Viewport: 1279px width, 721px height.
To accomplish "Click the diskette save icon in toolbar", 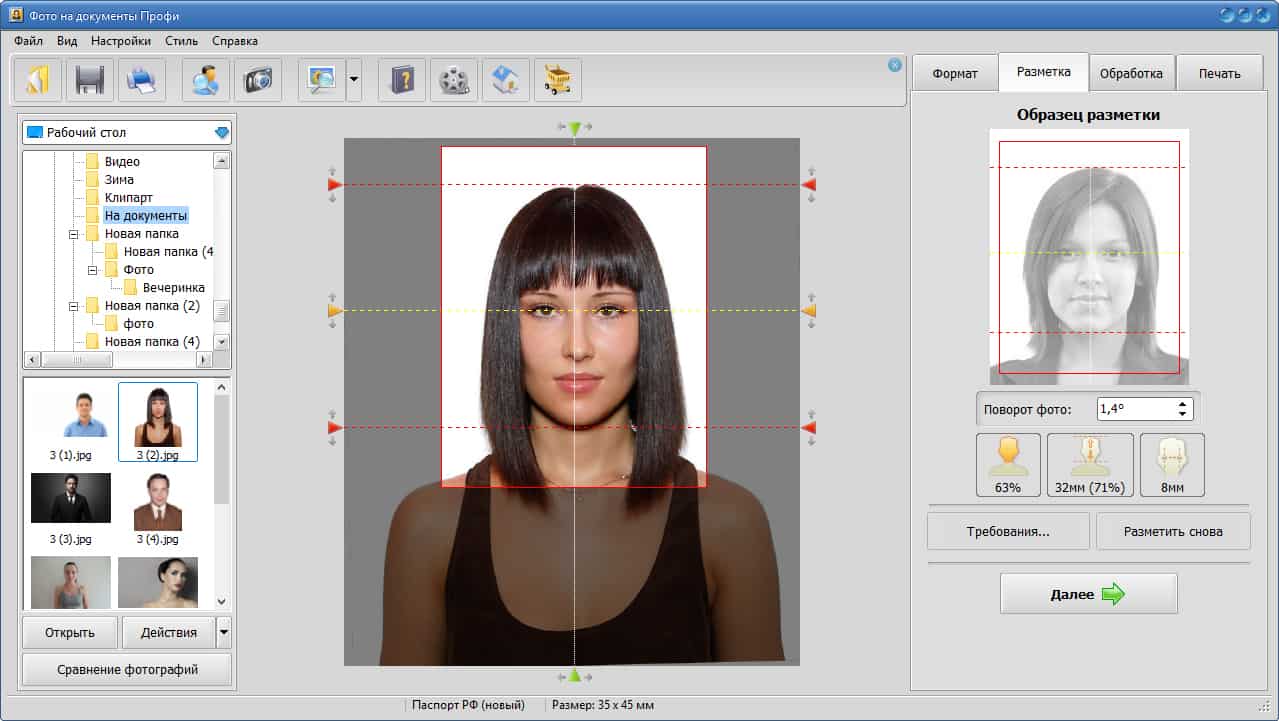I will tap(90, 80).
